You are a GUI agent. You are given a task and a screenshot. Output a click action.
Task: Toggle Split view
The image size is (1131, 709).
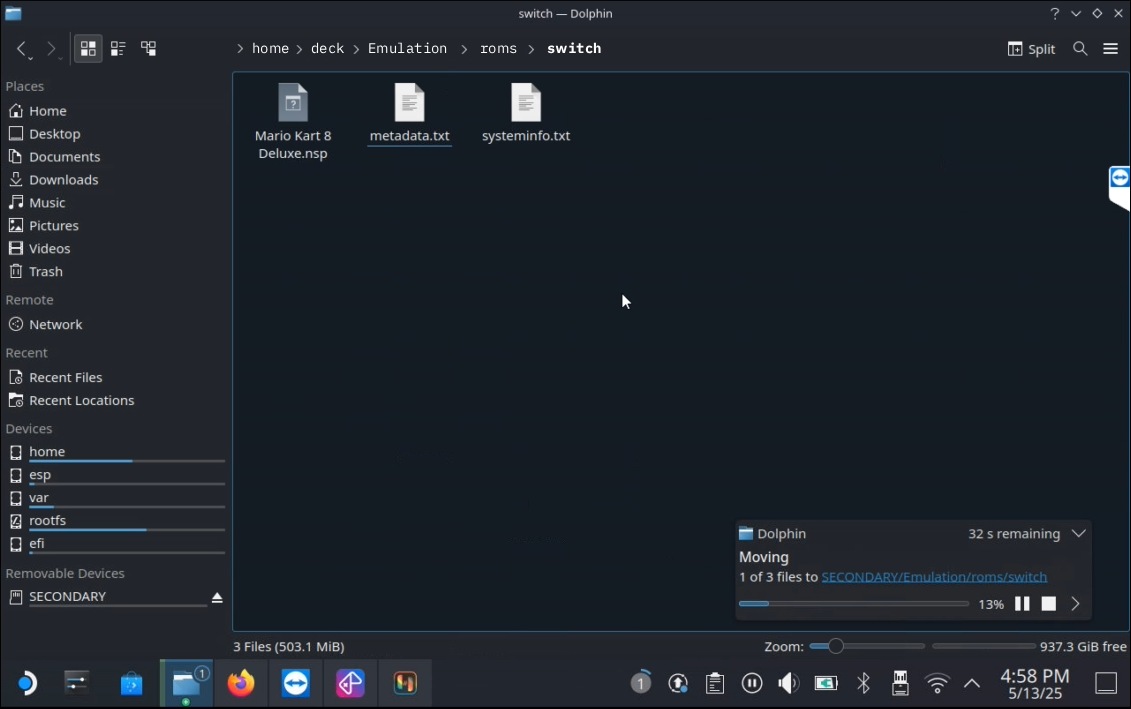[1031, 48]
